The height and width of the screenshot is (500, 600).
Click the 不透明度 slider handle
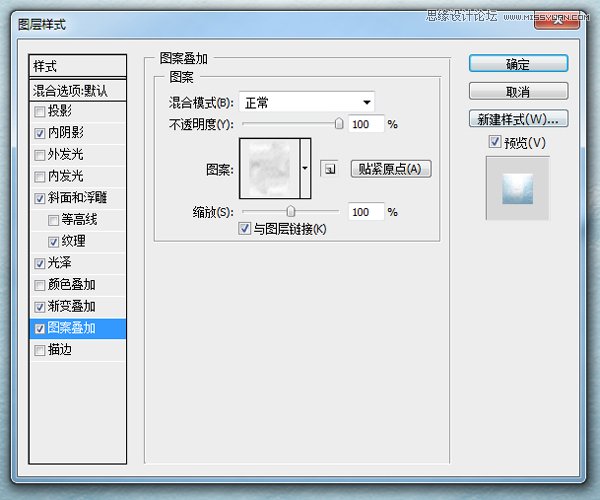(x=339, y=124)
